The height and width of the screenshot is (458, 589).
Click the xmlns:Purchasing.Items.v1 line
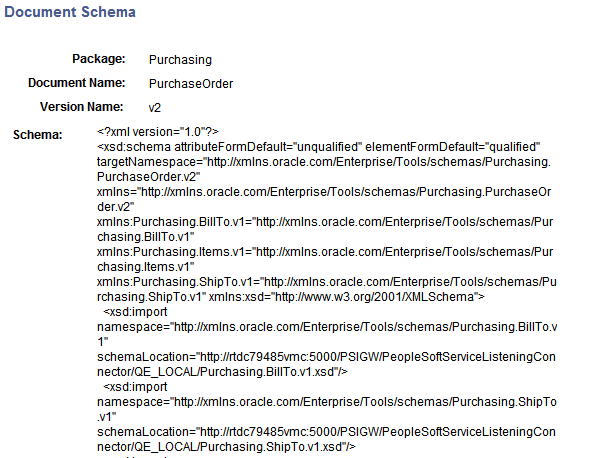pyautogui.click(x=325, y=252)
